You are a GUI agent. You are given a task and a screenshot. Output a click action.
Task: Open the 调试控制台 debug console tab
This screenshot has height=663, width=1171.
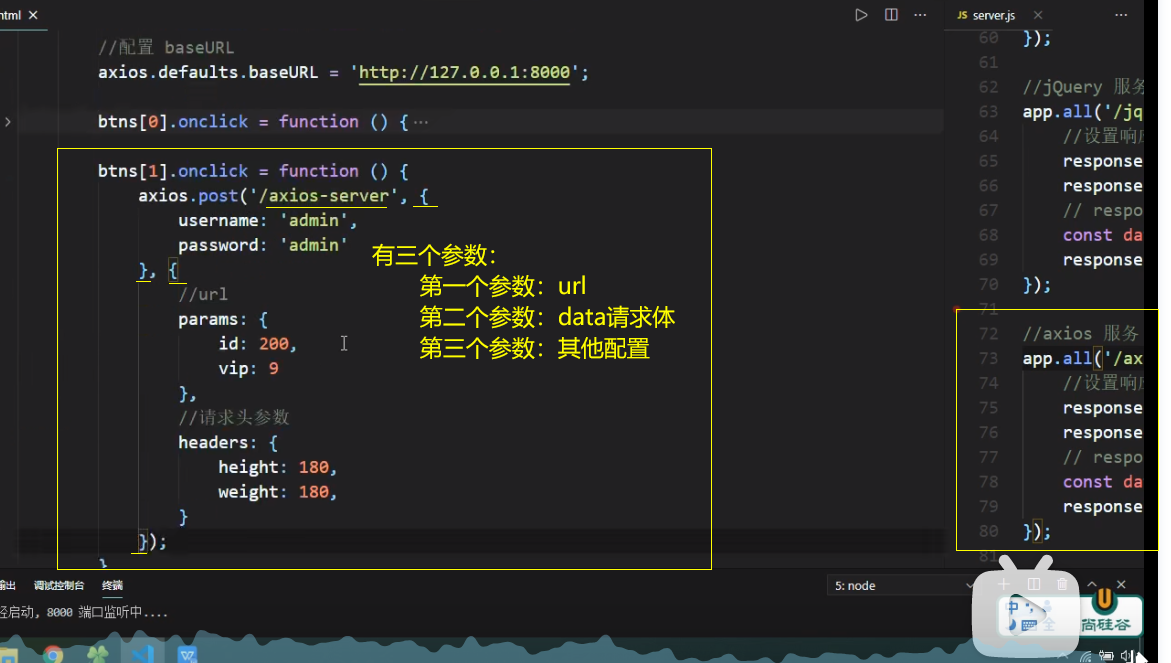click(59, 585)
